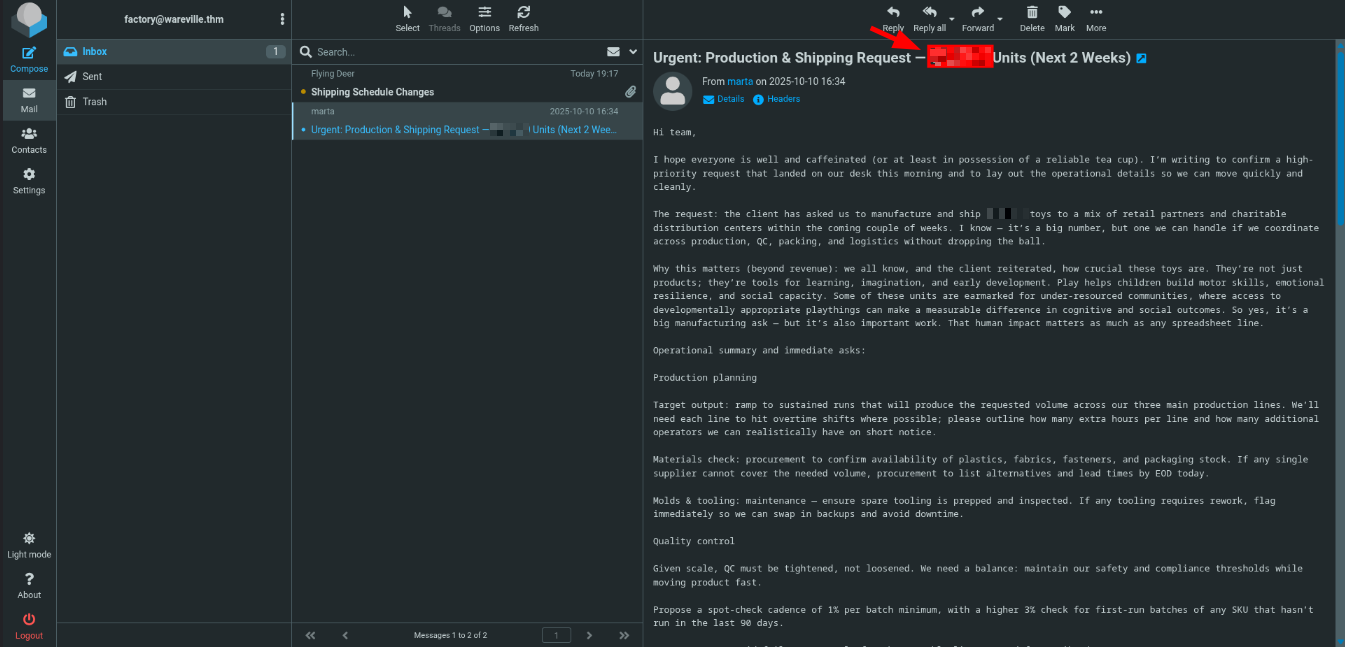Click the page number input box
Screen dimensions: 1345x647
[x=556, y=635]
